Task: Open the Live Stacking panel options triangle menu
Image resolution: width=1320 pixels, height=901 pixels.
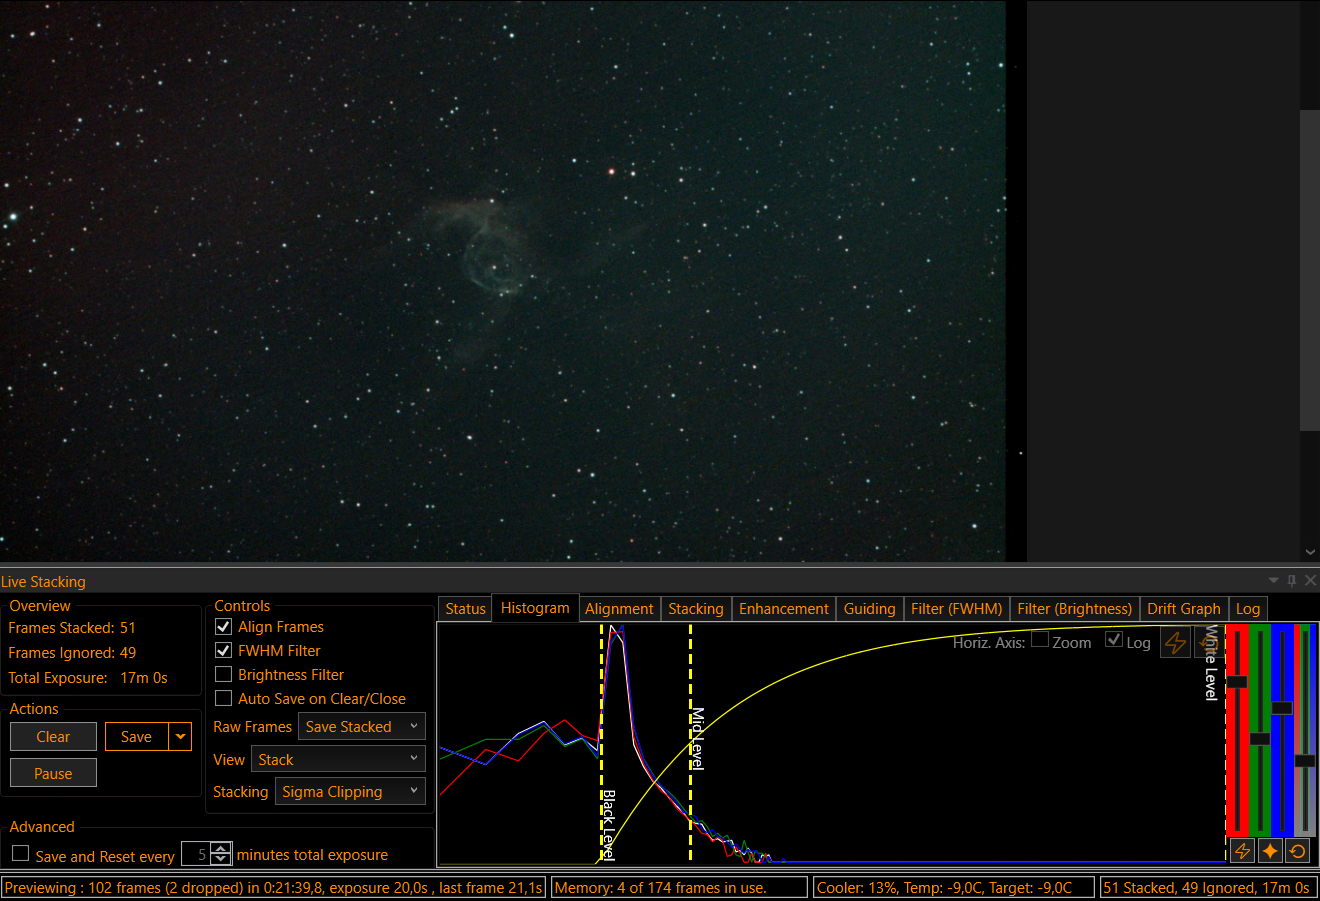Action: pos(1273,581)
